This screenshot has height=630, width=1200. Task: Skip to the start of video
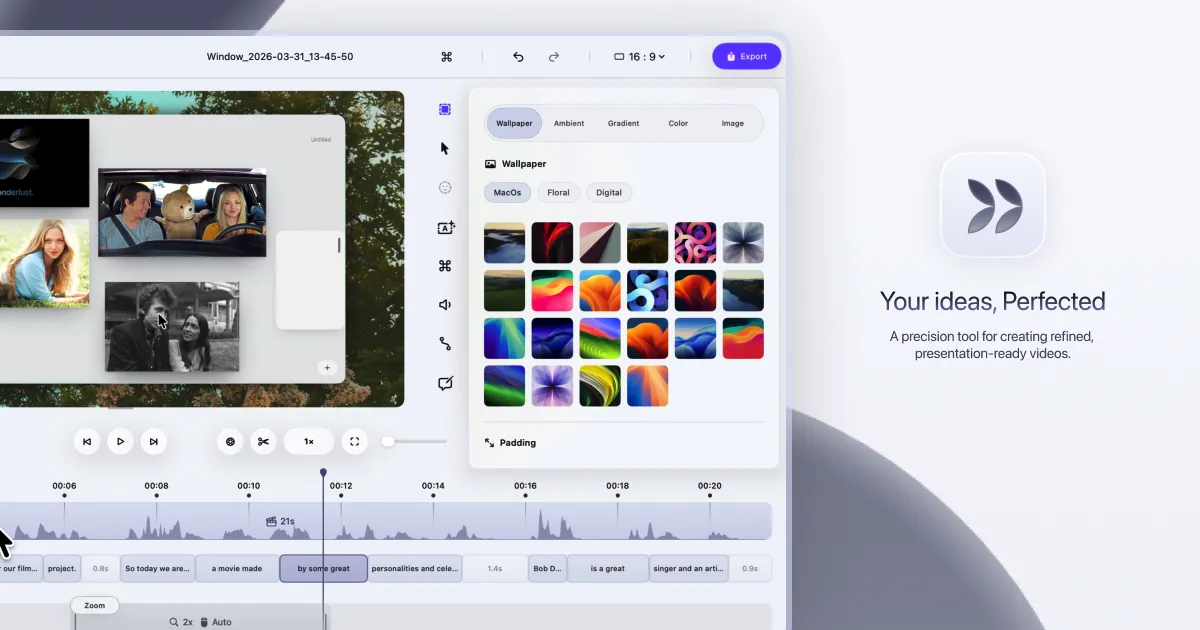pos(87,441)
